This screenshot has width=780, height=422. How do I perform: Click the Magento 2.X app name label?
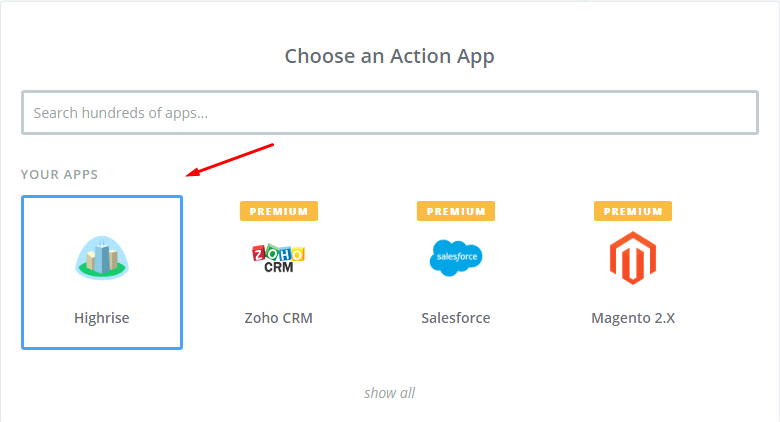(x=633, y=318)
